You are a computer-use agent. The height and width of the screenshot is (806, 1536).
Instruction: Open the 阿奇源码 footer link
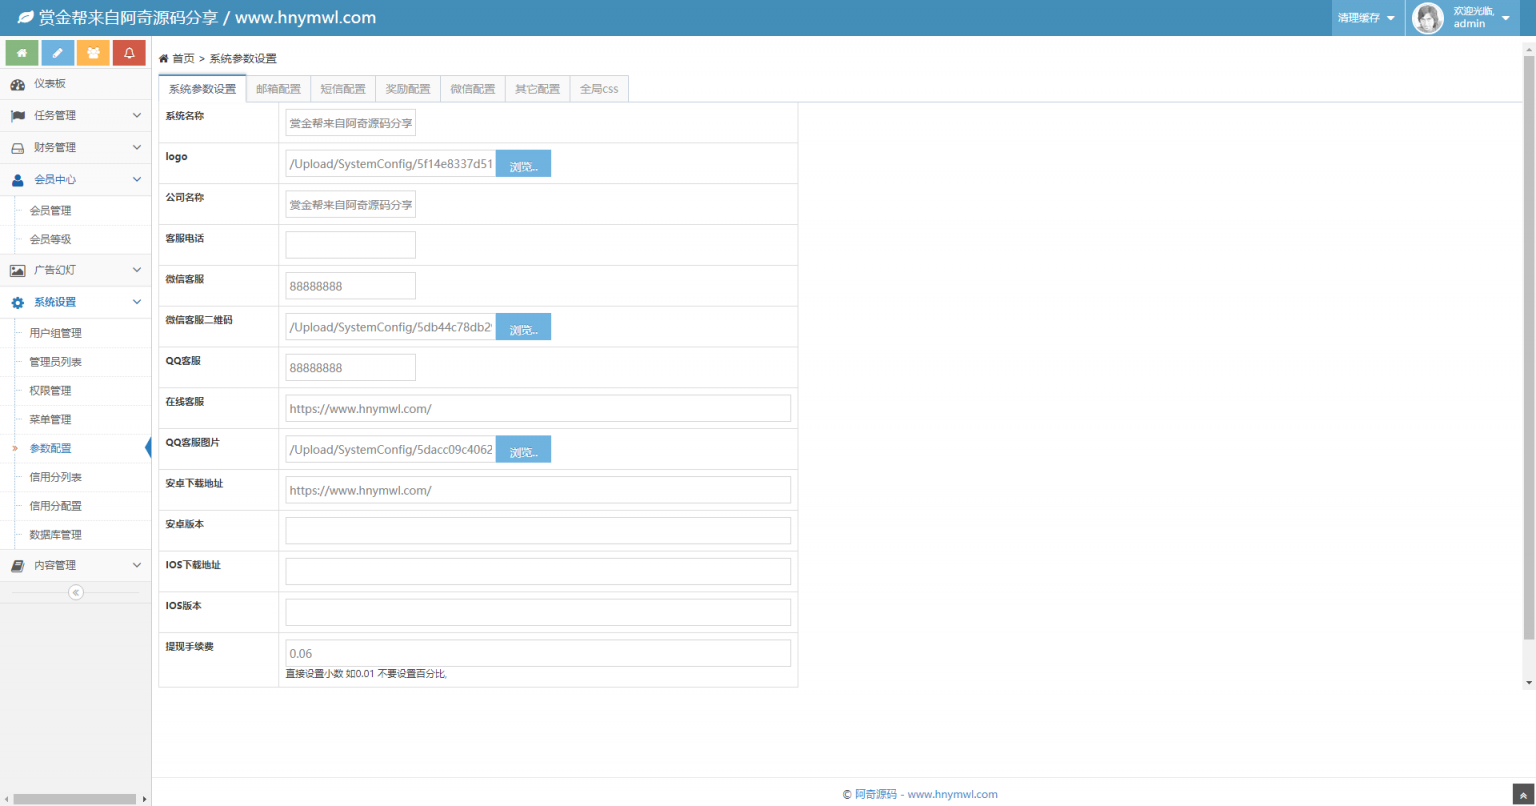876,794
